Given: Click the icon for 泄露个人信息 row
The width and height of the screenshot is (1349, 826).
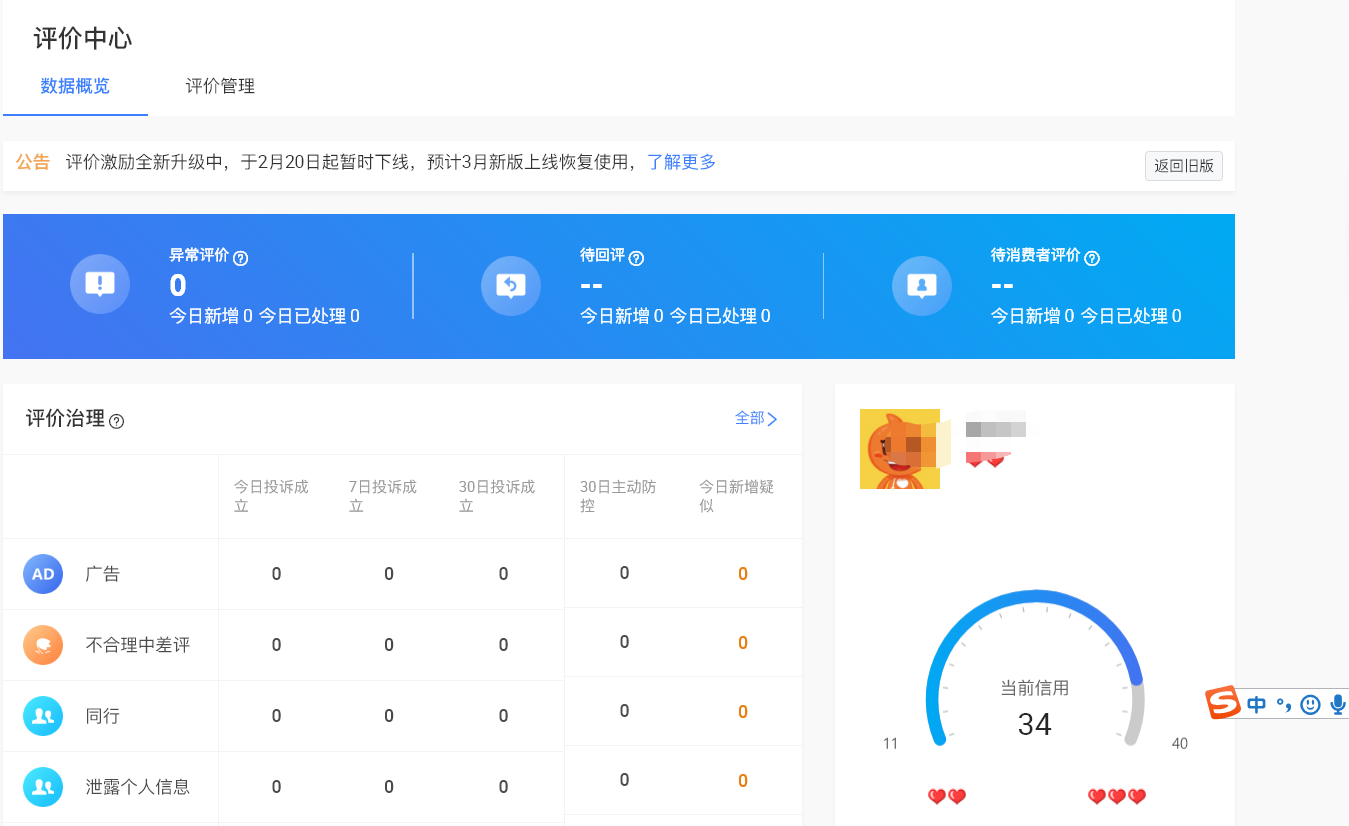Looking at the screenshot, I should coord(43,787).
